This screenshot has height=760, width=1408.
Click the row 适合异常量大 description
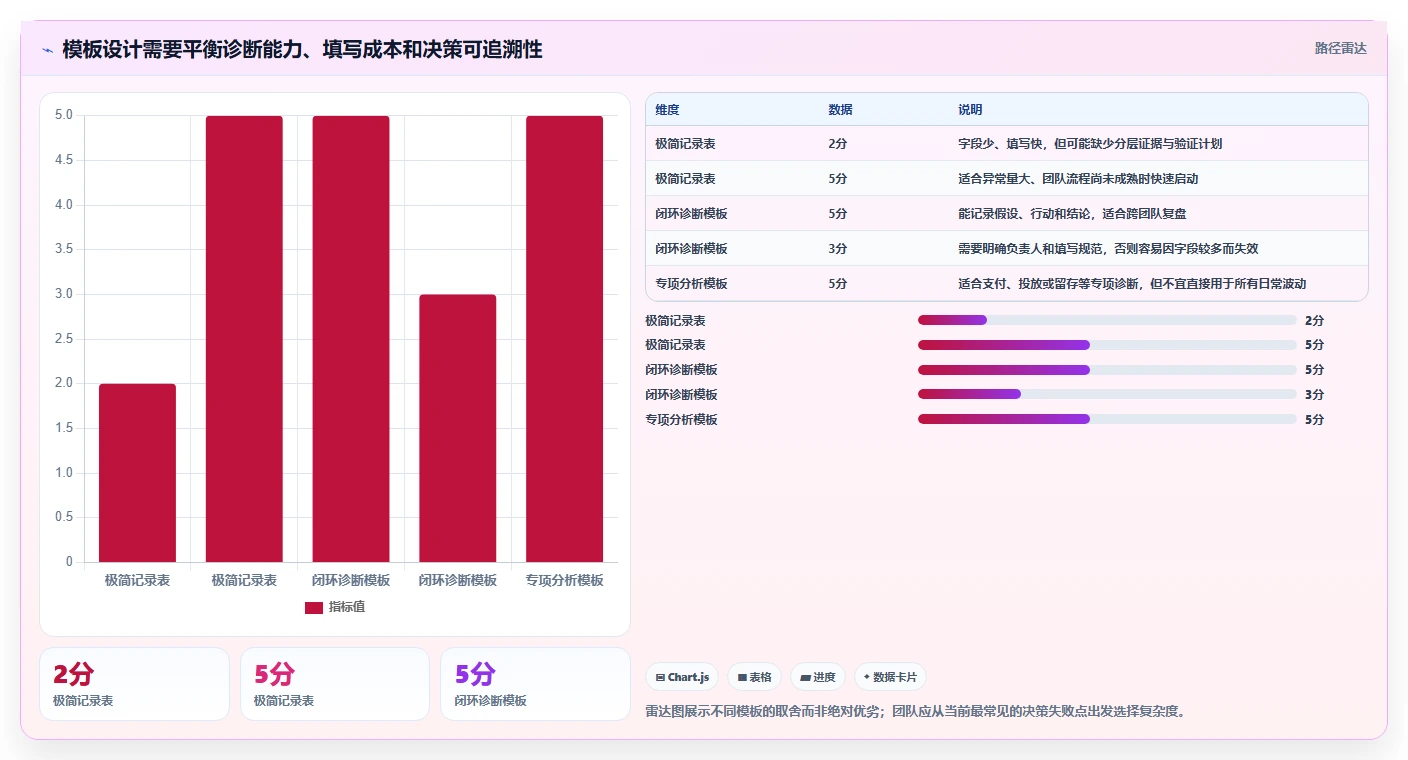tap(1078, 179)
